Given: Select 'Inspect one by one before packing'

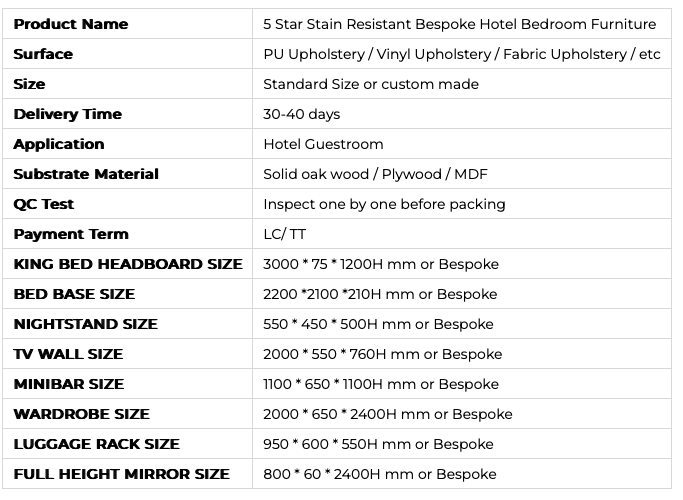Looking at the screenshot, I should coord(384,204).
